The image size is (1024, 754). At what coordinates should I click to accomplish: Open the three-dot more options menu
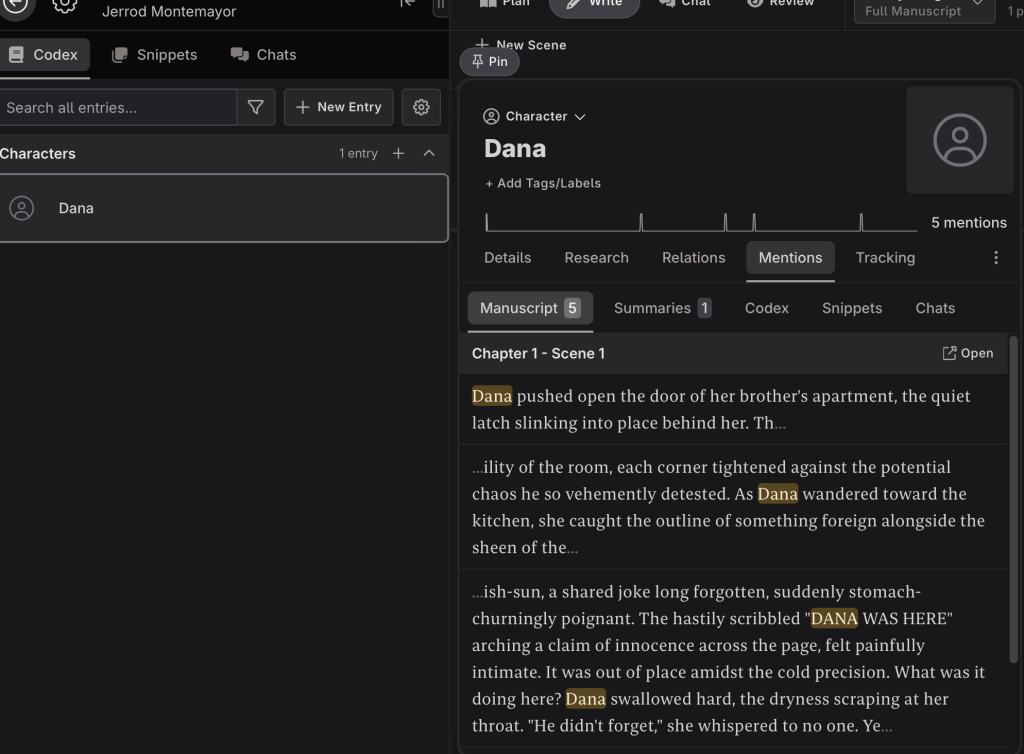click(x=996, y=258)
